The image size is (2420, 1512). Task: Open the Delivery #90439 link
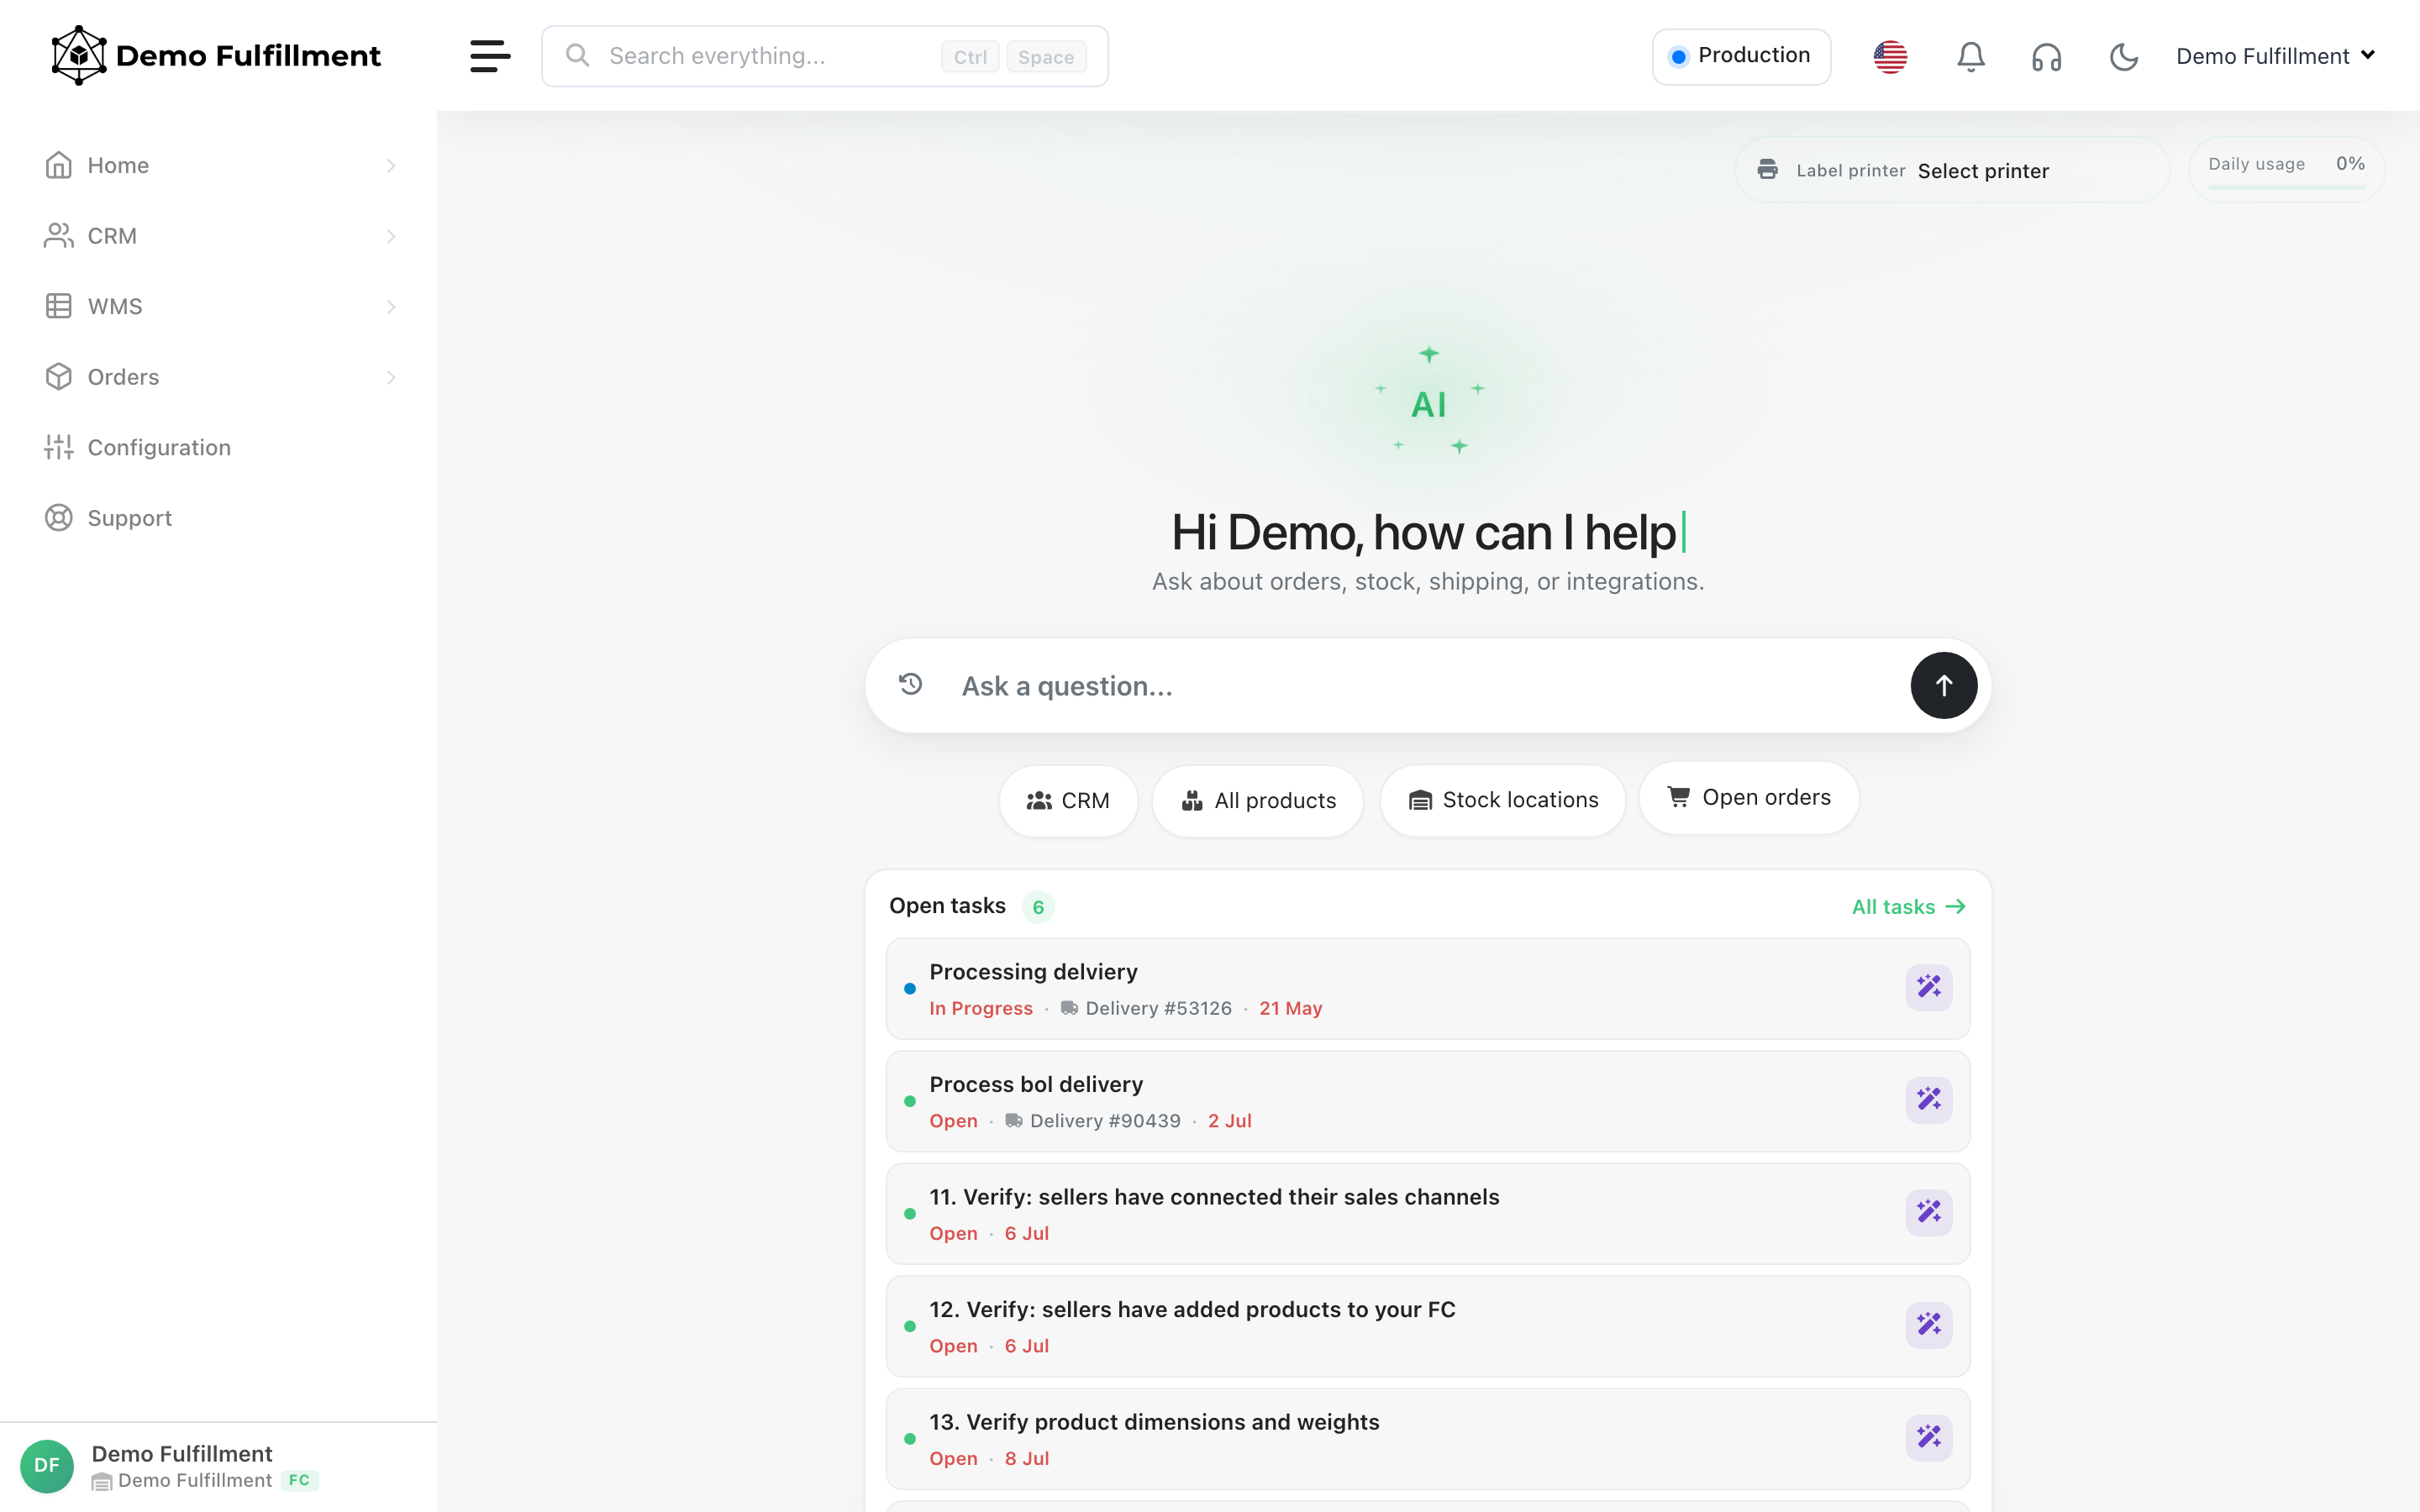(x=1092, y=1121)
